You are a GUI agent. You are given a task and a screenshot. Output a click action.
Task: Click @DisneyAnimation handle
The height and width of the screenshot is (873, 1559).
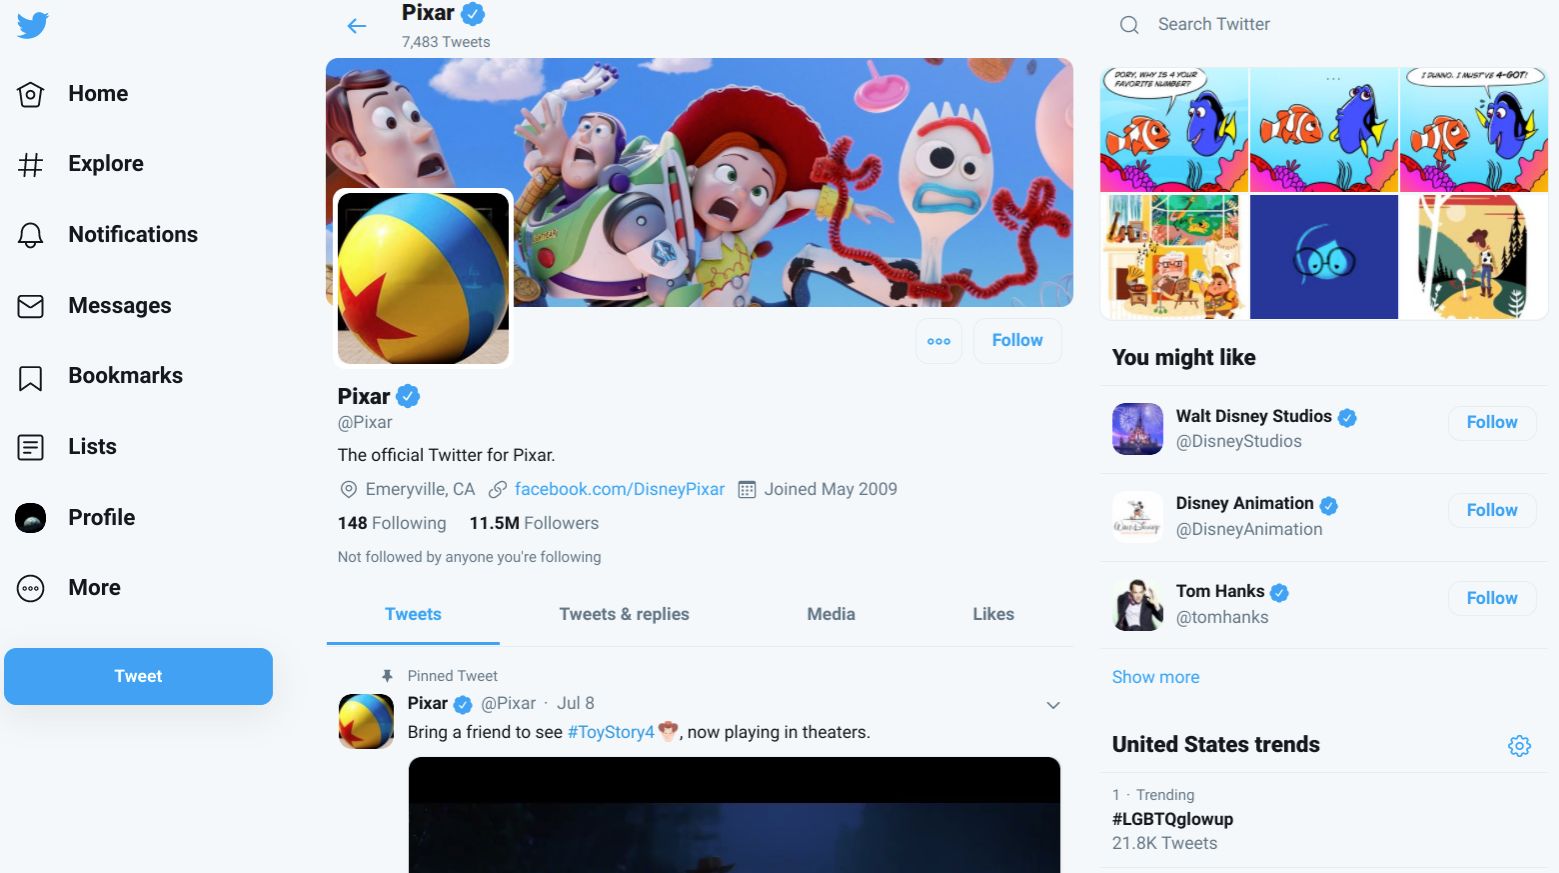point(1249,530)
